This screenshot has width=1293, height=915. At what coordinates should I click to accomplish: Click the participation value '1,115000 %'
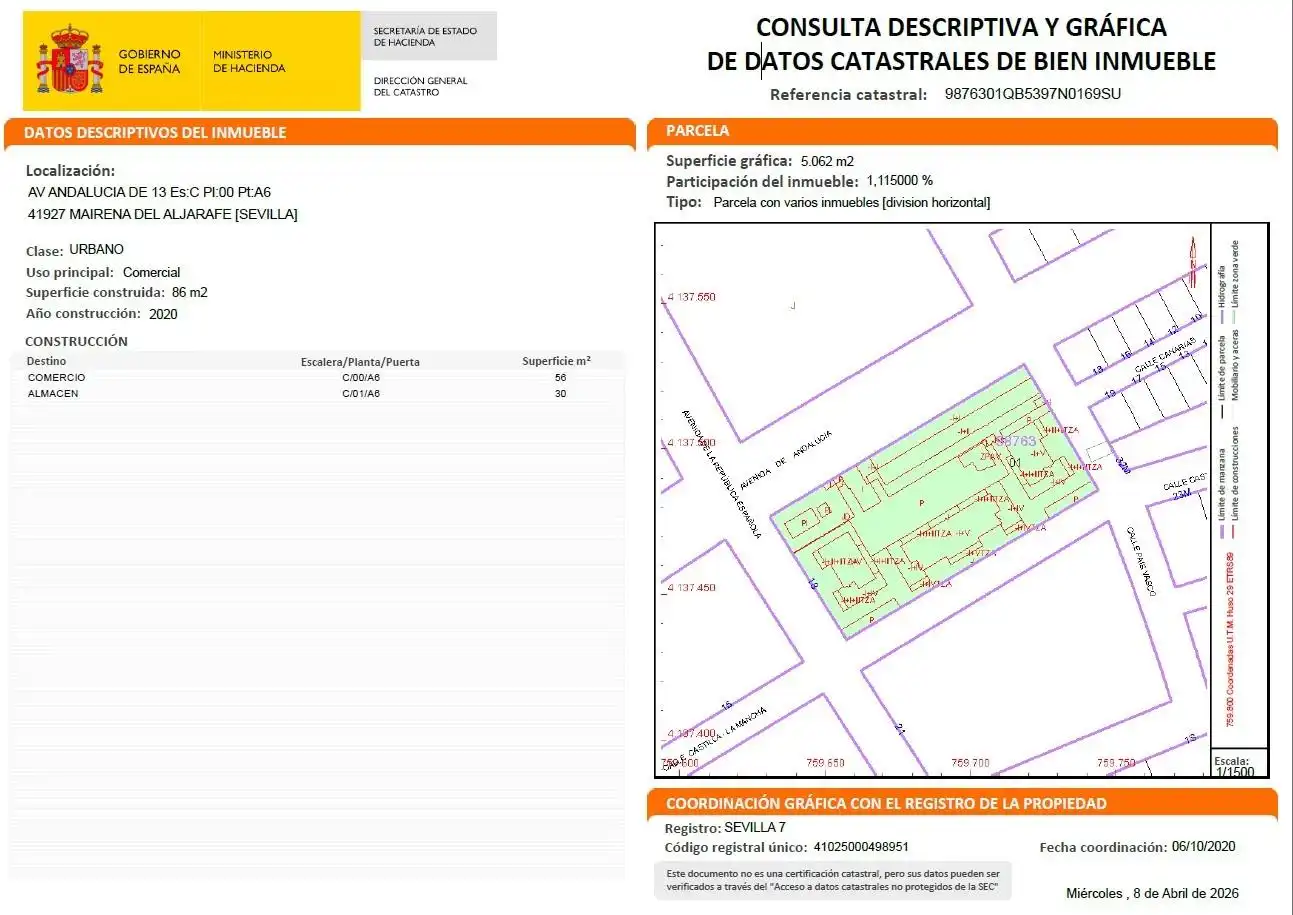tap(900, 181)
